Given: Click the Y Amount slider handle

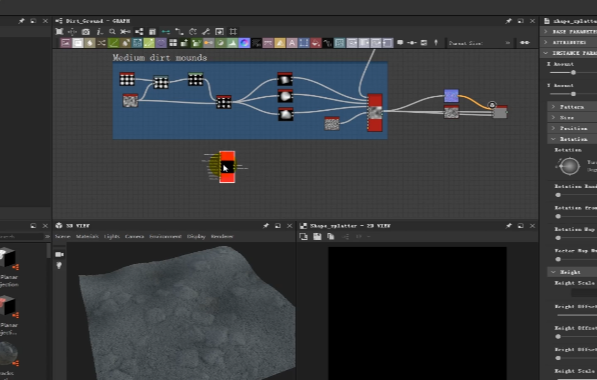Looking at the screenshot, I should coord(573,94).
